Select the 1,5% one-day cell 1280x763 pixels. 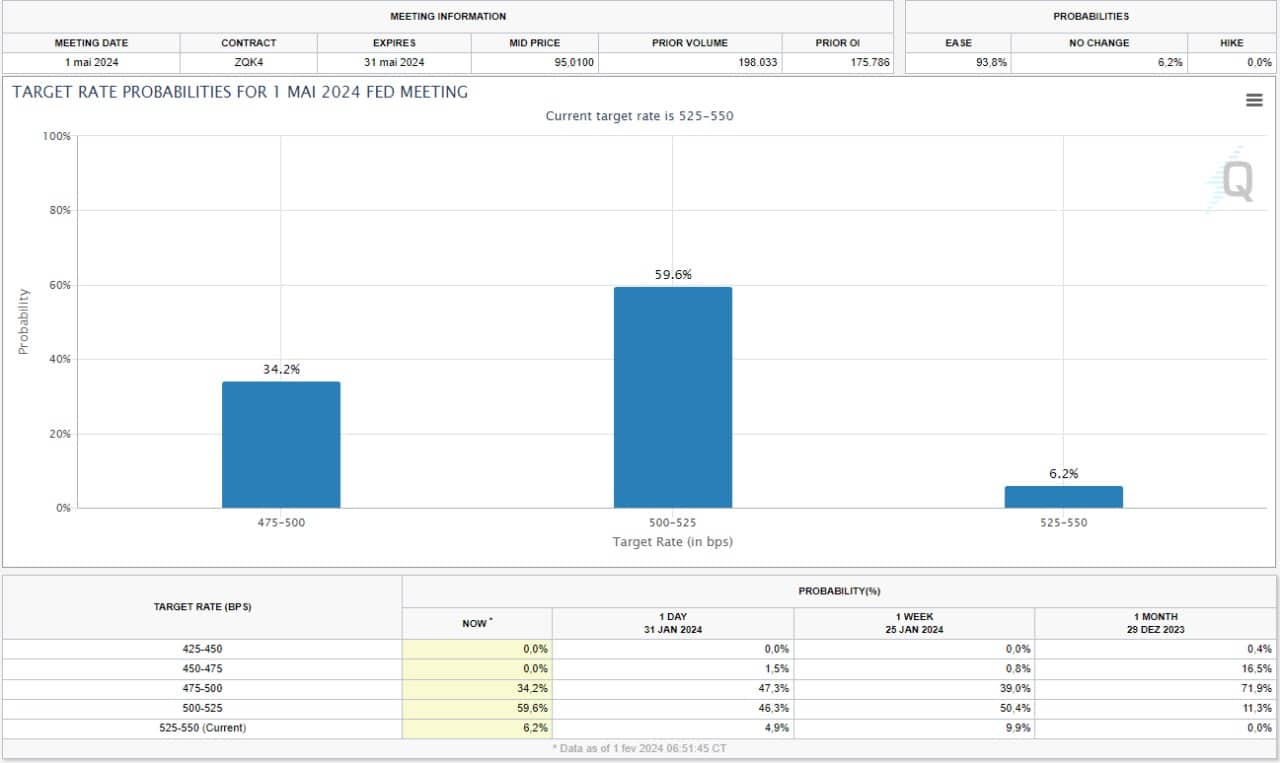[x=673, y=669]
